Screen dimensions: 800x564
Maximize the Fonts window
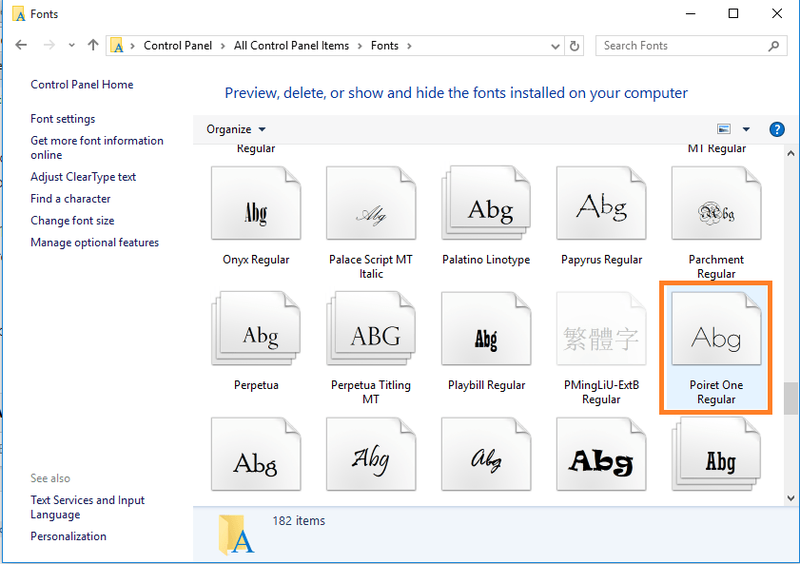pos(733,14)
